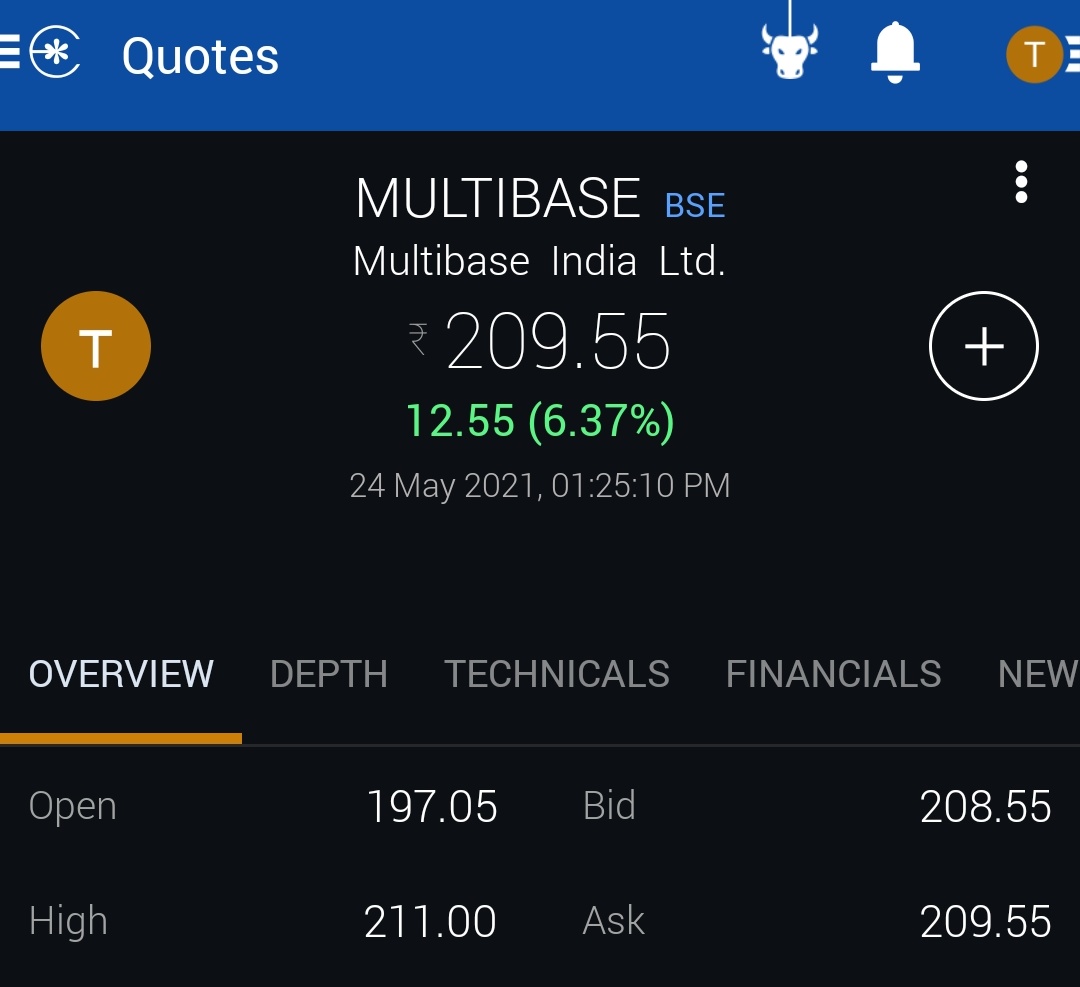The height and width of the screenshot is (987, 1080).
Task: Tap the High label
Action: 68,922
